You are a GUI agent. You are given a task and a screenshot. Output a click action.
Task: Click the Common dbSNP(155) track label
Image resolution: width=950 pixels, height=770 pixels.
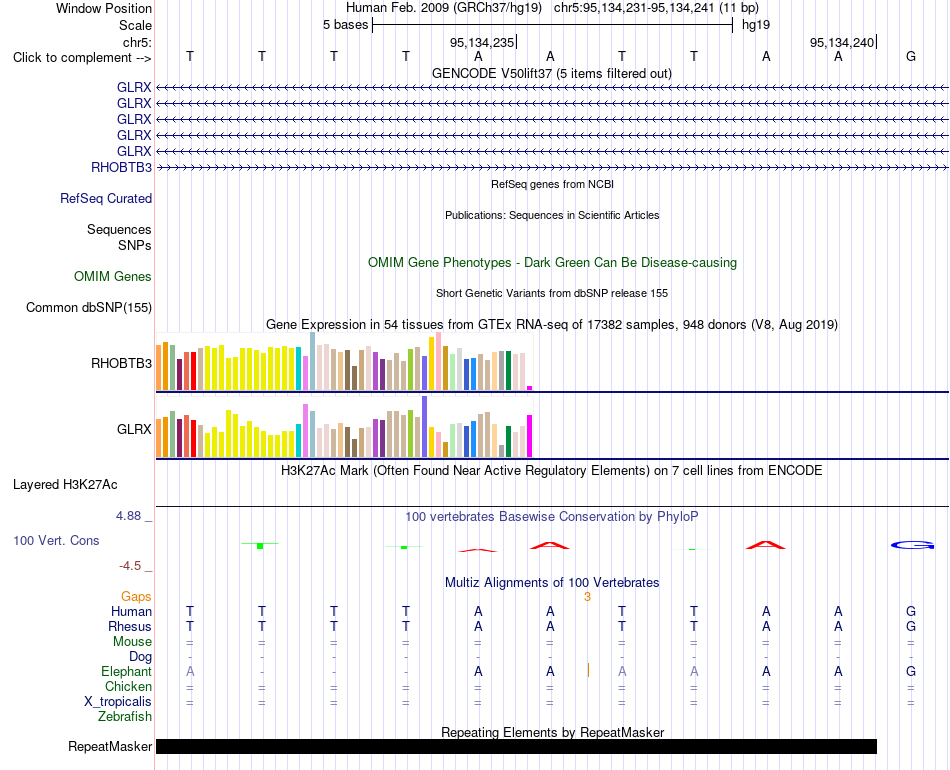[88, 307]
